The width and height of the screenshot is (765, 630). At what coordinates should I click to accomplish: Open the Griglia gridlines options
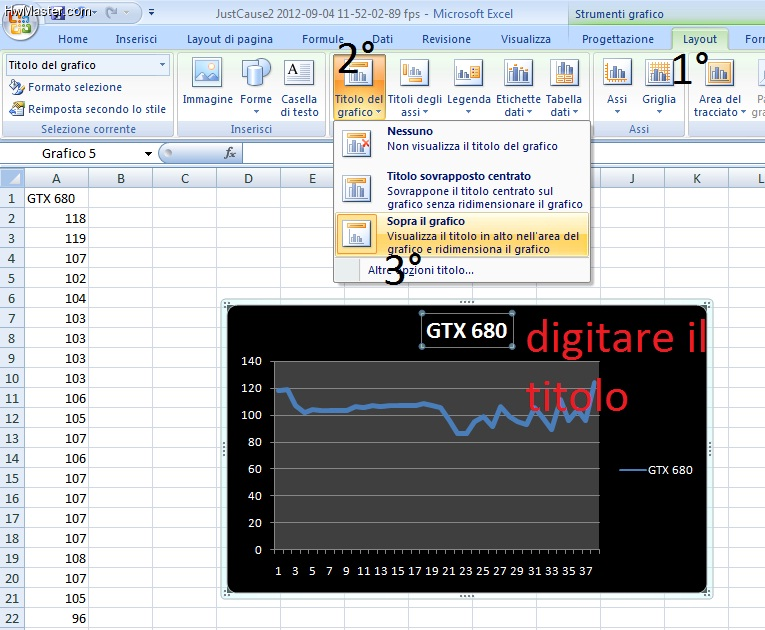[659, 87]
